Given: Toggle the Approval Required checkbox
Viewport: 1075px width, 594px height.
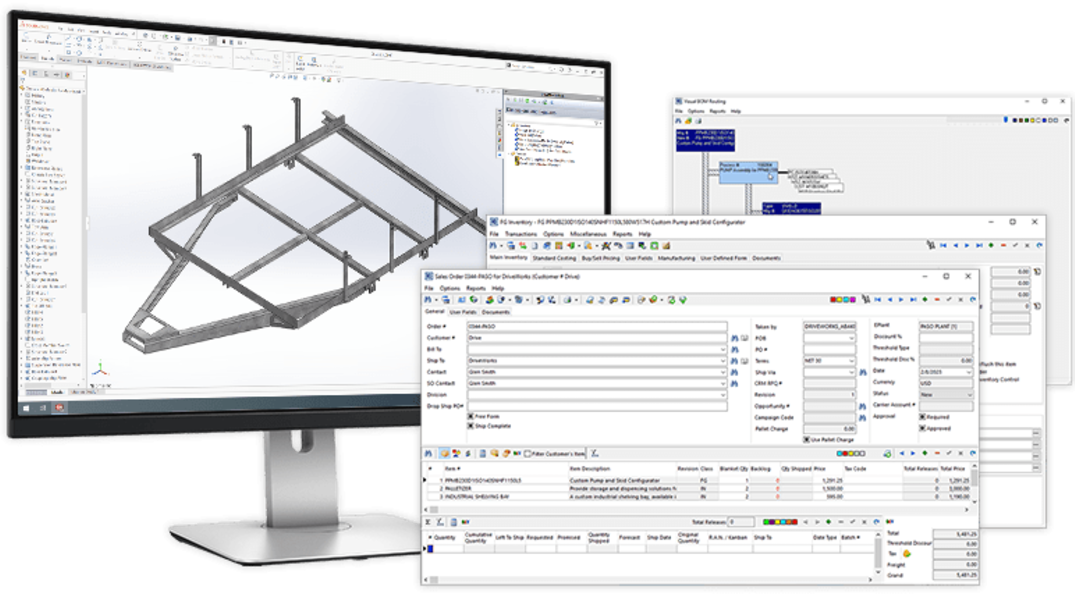Looking at the screenshot, I should coord(922,416).
